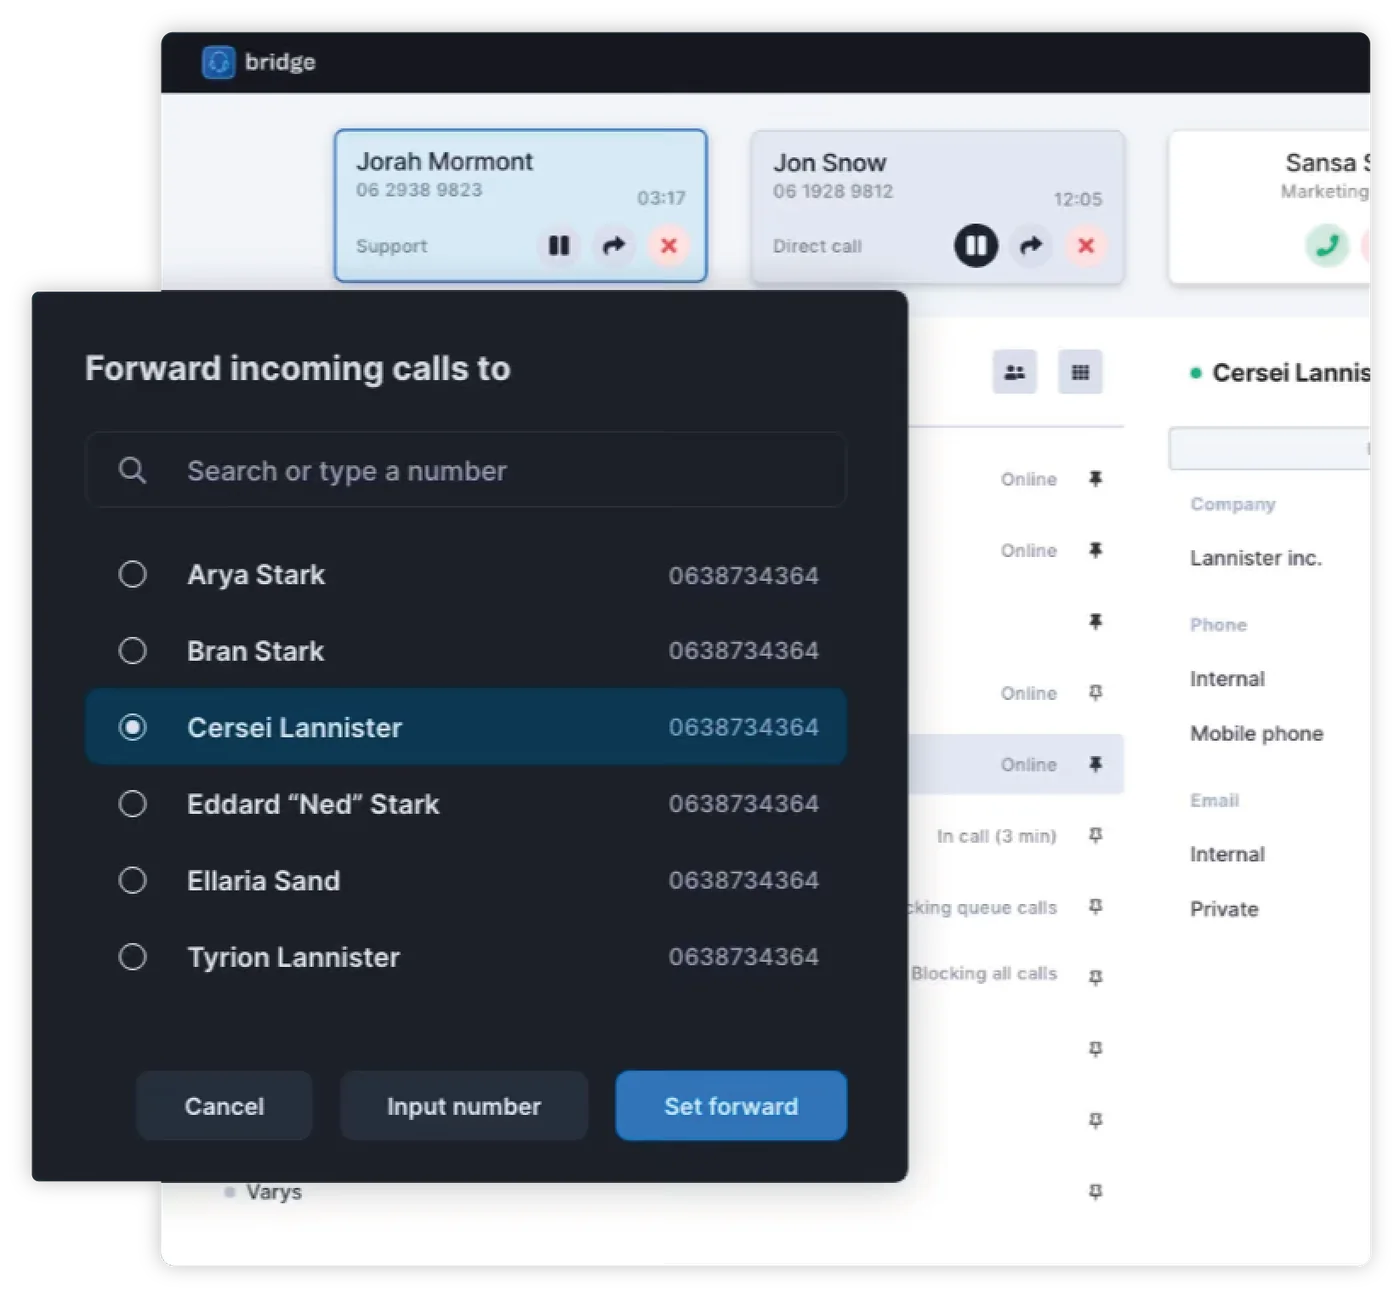1400x1296 pixels.
Task: Toggle pin on the Varys row
Action: (x=1095, y=1192)
